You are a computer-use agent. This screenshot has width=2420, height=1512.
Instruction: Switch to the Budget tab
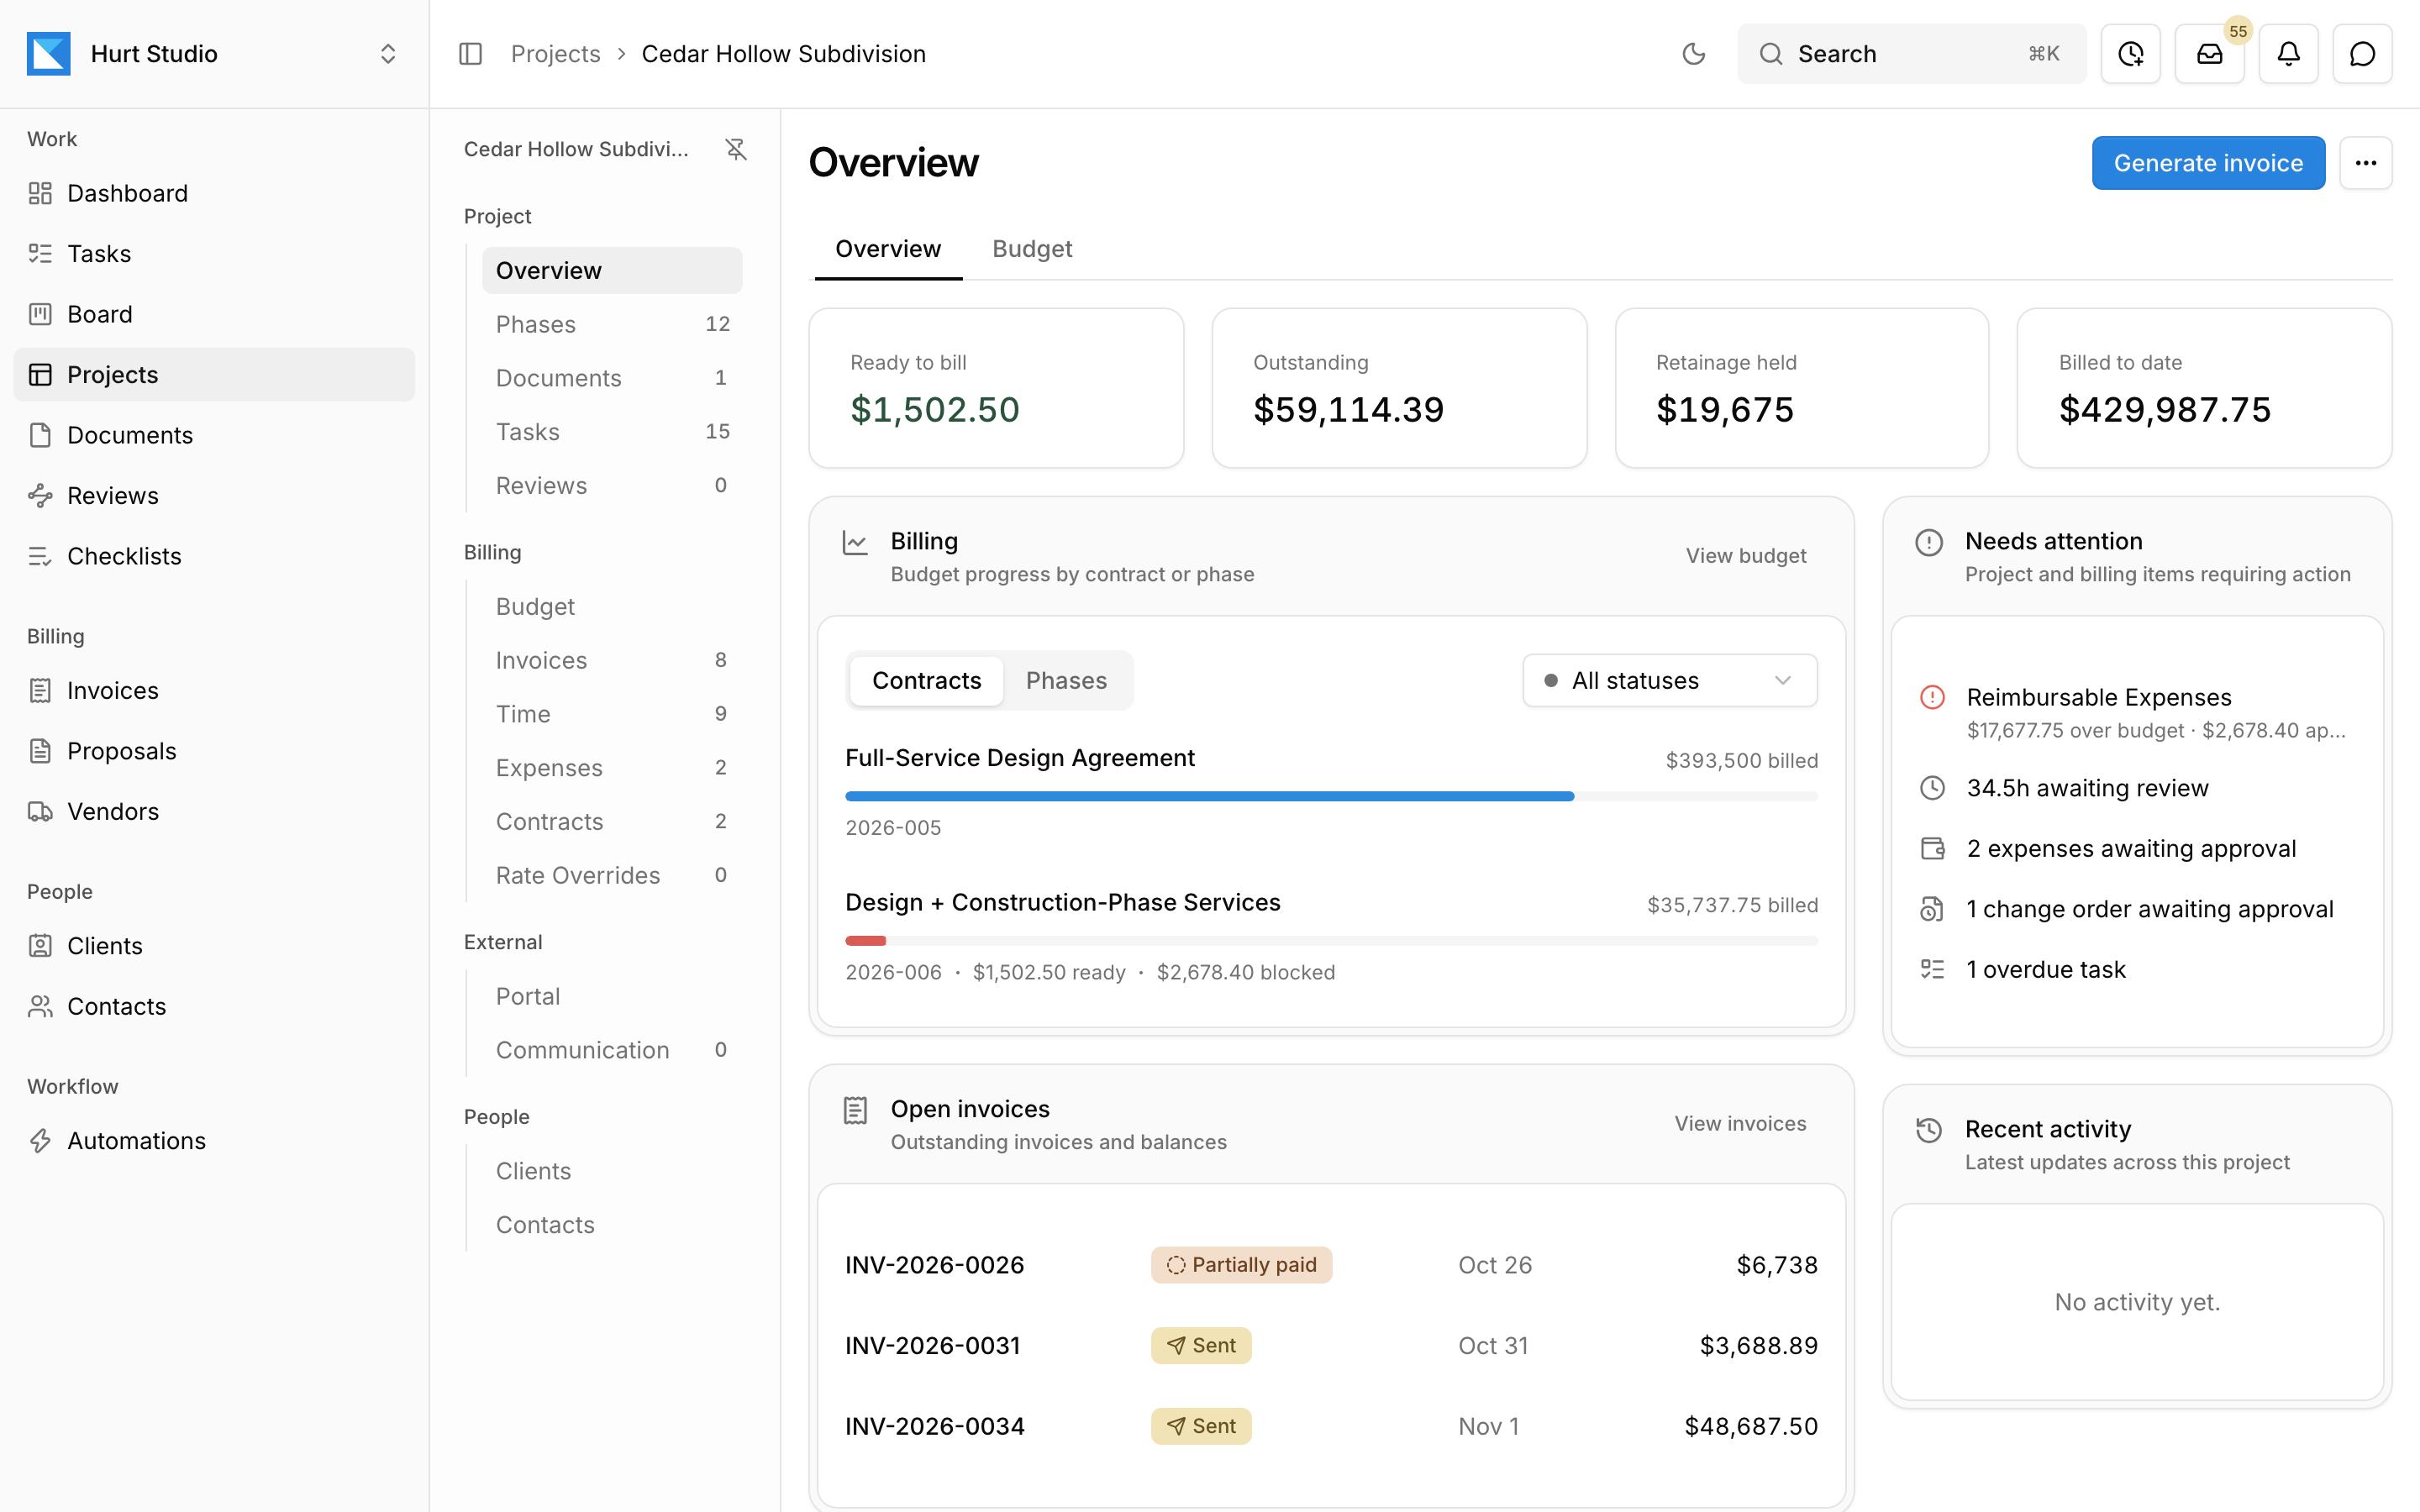(1031, 249)
